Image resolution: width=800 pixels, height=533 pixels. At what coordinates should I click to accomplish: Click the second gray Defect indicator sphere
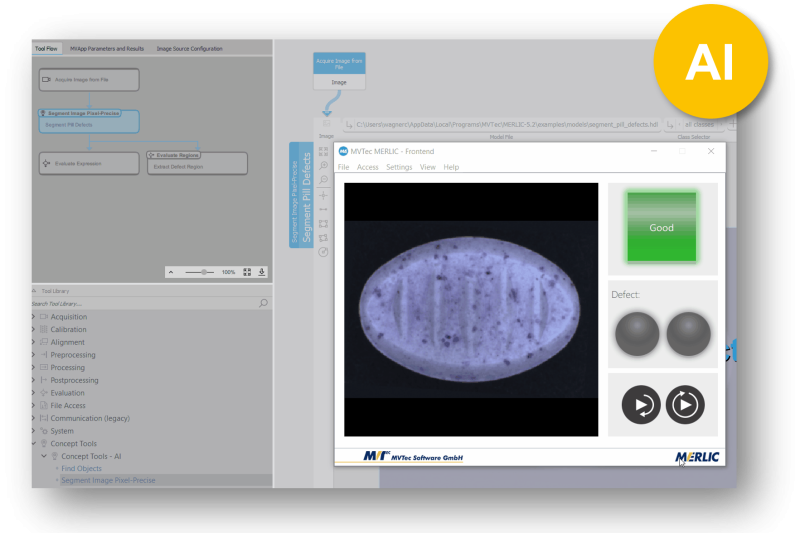click(x=688, y=334)
